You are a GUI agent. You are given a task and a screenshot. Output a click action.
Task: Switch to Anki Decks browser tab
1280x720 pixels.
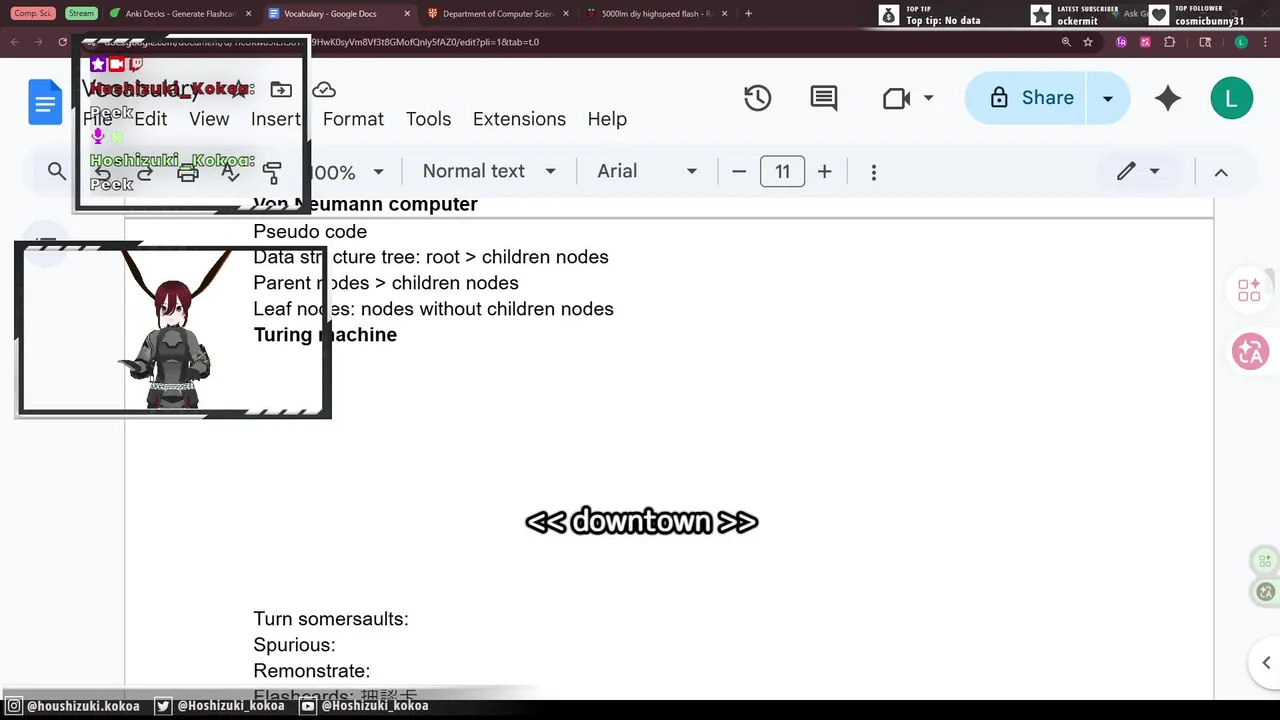pos(180,14)
